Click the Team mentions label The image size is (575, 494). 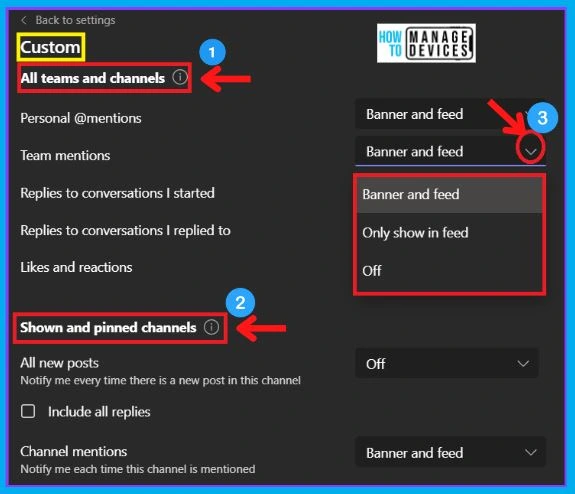[x=65, y=155]
